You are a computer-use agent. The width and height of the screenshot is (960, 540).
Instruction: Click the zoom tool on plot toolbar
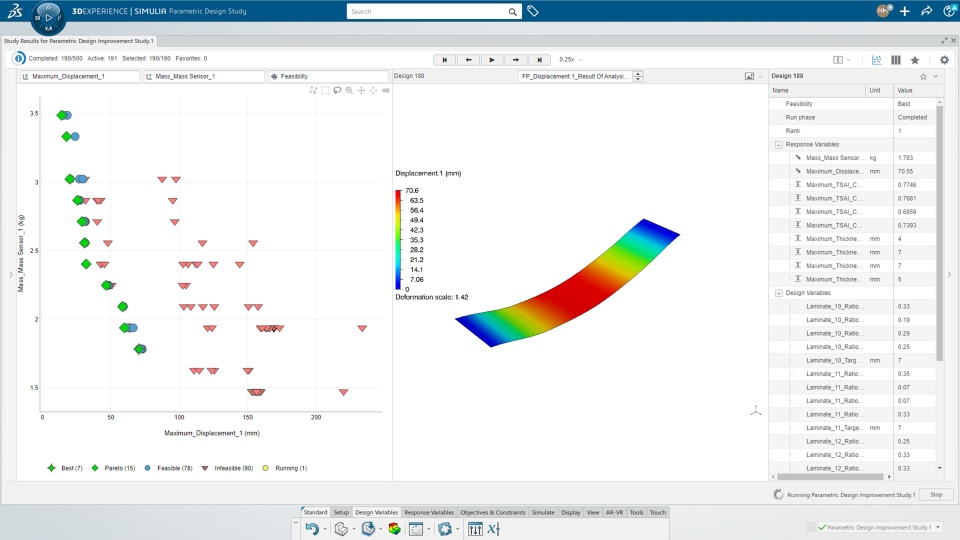point(349,91)
